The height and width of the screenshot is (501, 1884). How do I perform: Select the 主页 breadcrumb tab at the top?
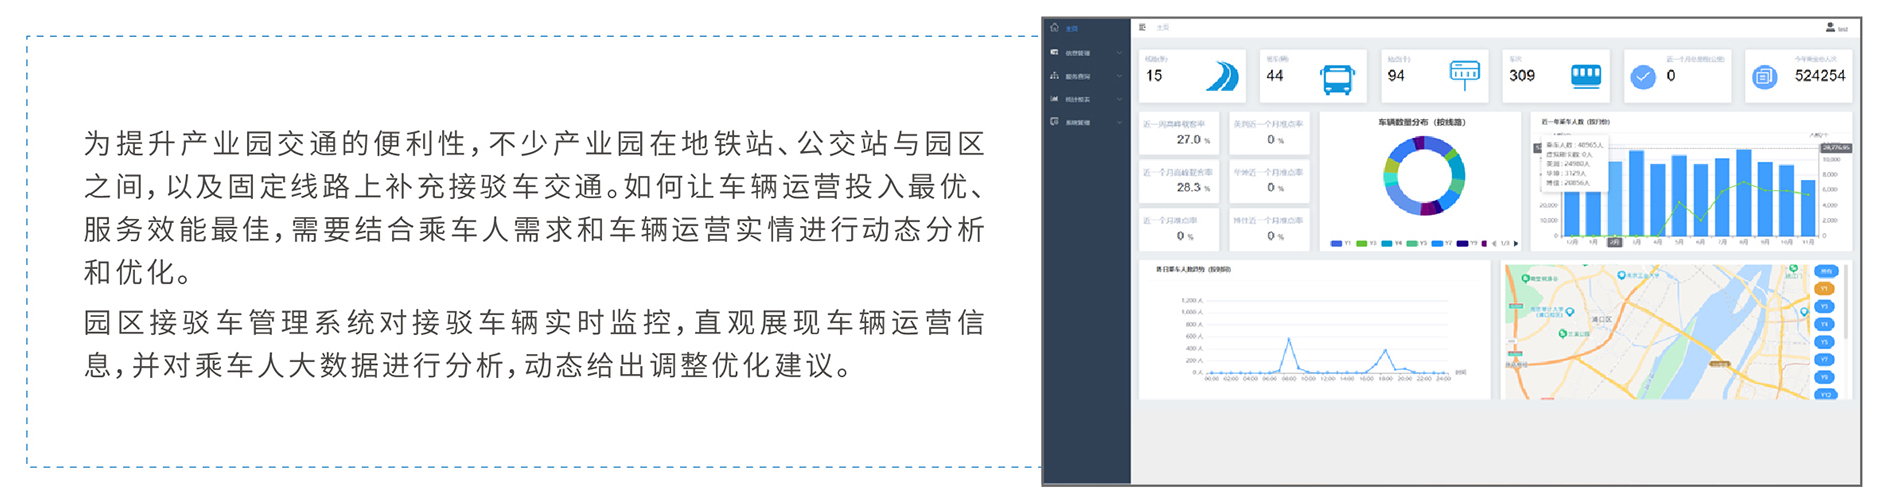click(1163, 28)
